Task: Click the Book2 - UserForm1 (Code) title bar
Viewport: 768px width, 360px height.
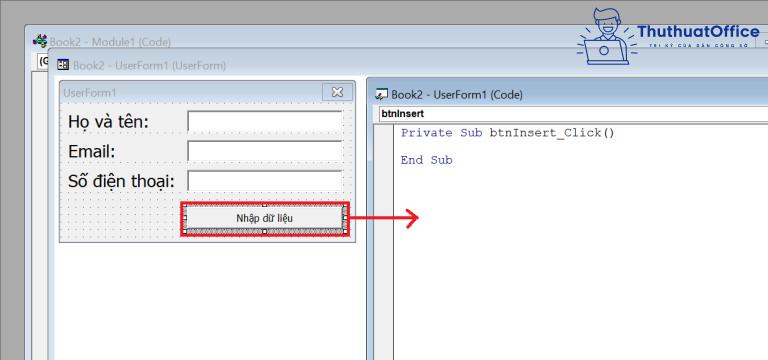Action: [x=568, y=95]
